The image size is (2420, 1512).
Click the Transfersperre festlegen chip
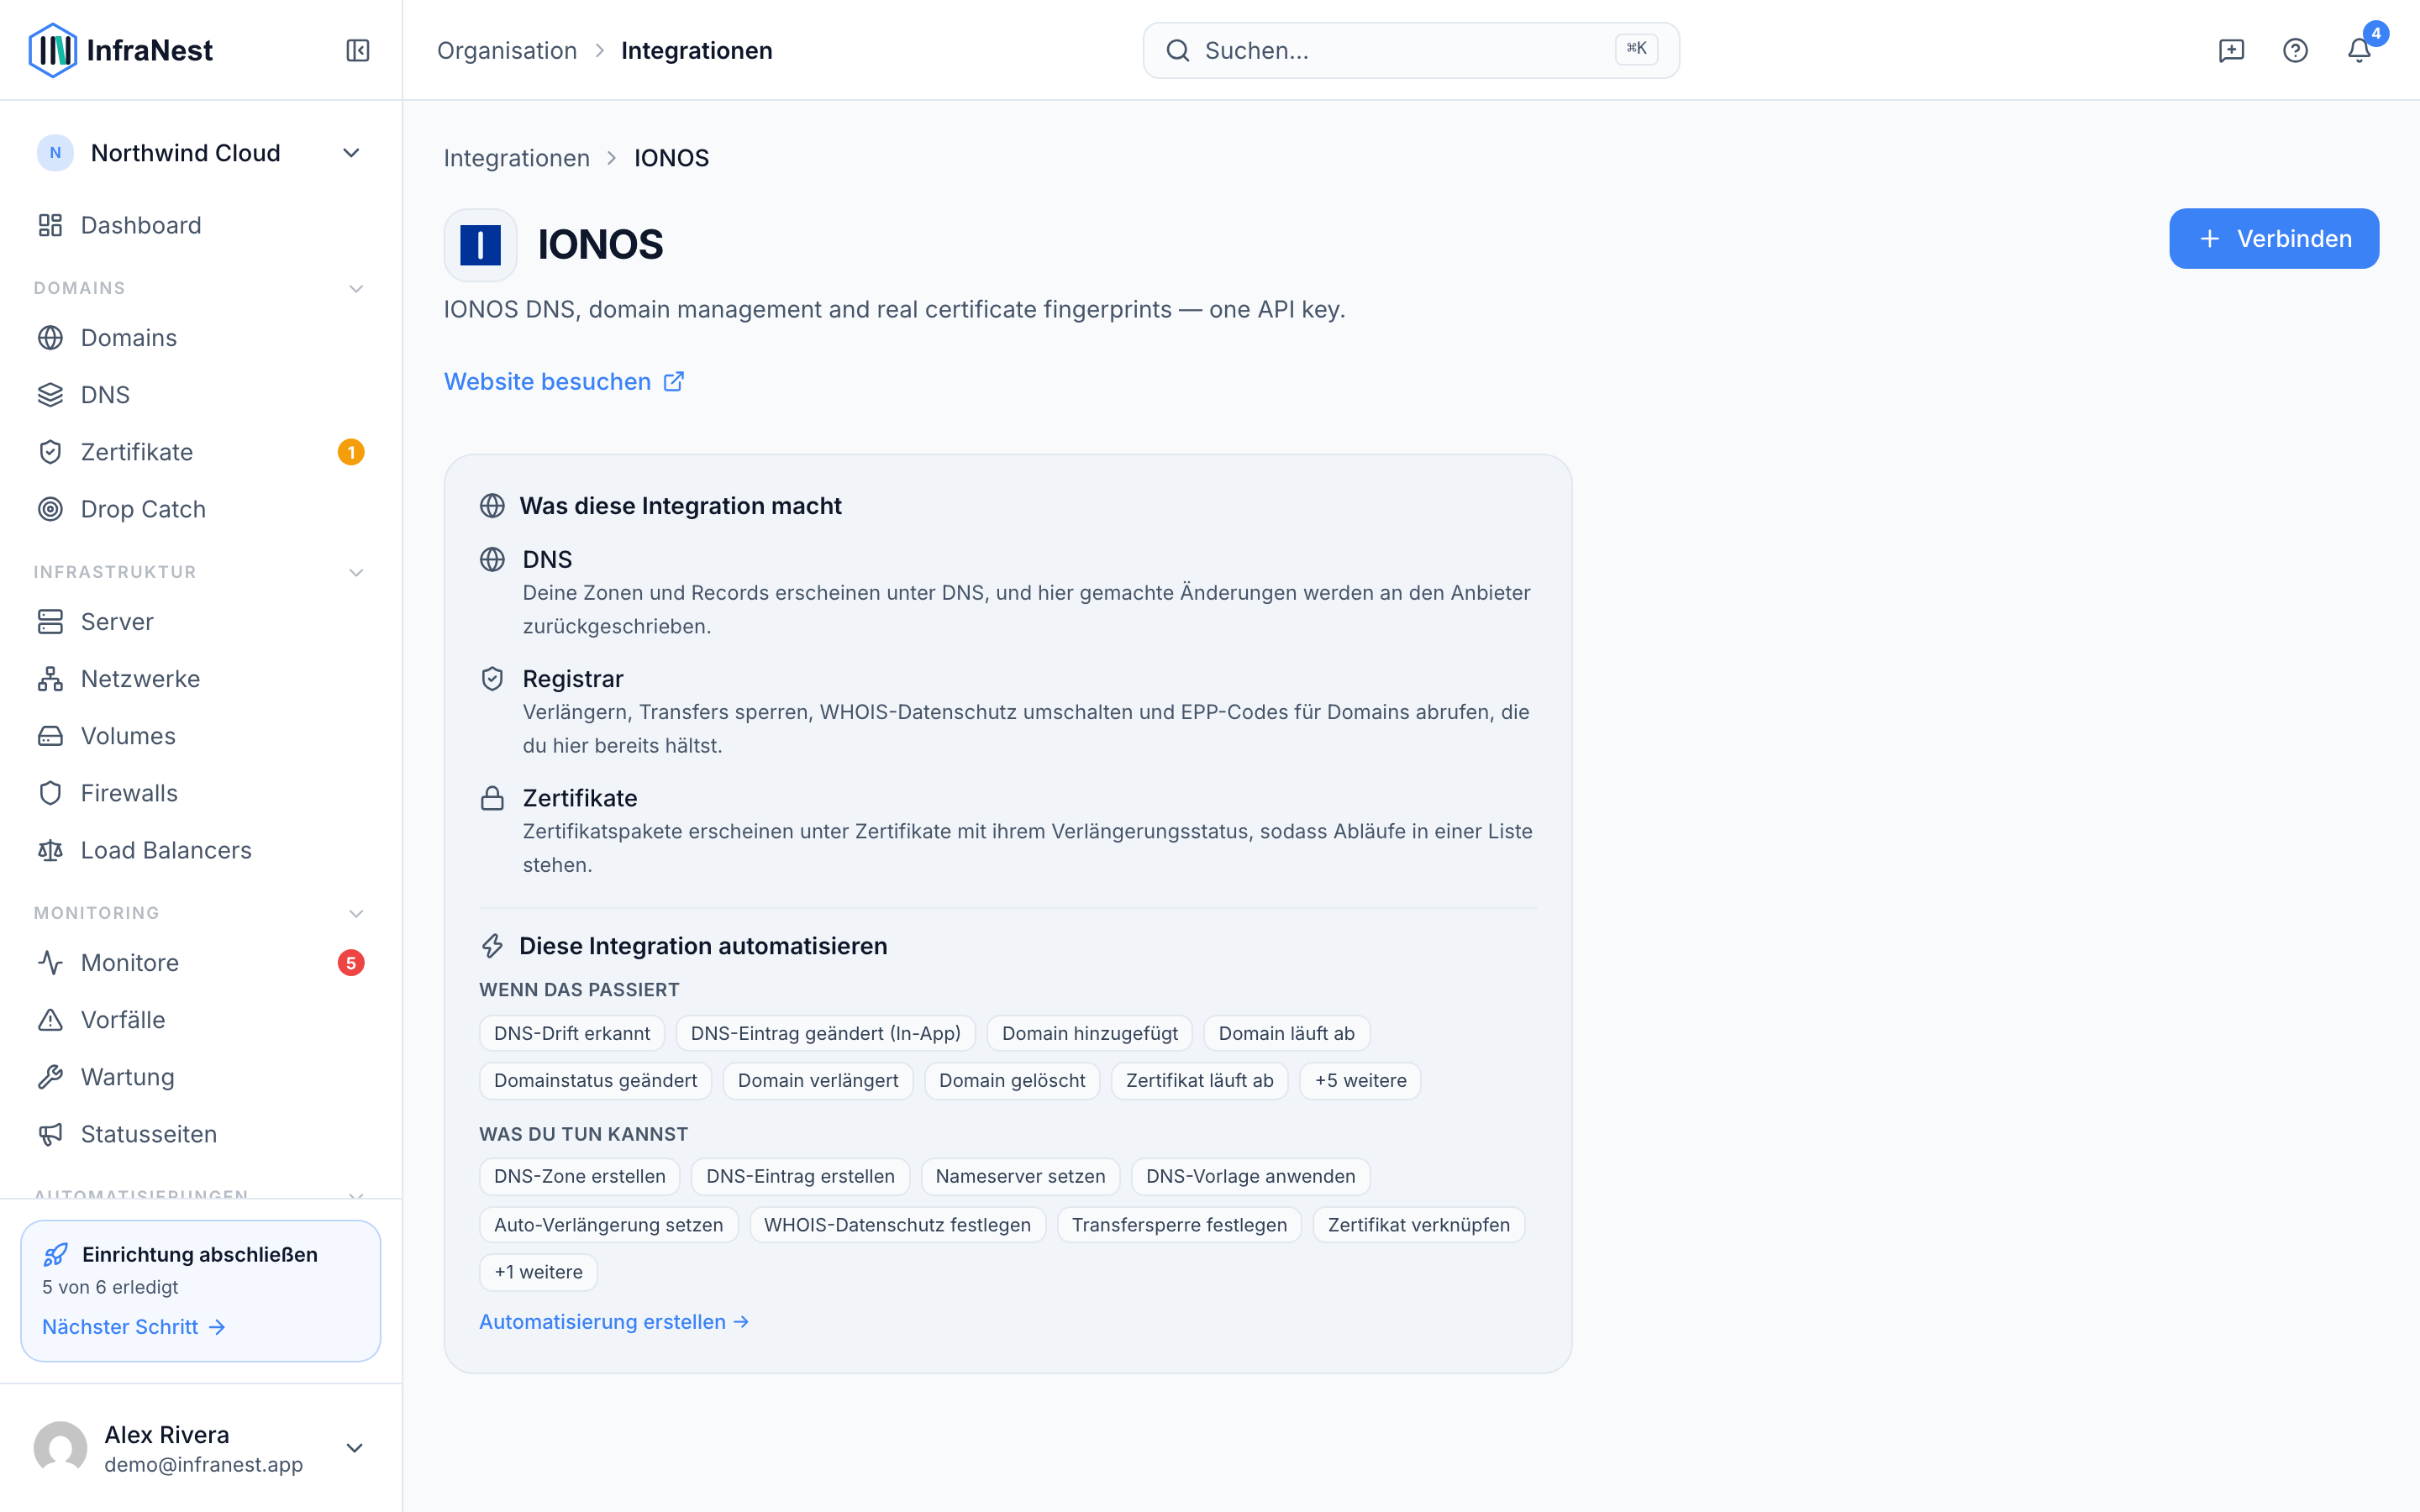(x=1179, y=1225)
